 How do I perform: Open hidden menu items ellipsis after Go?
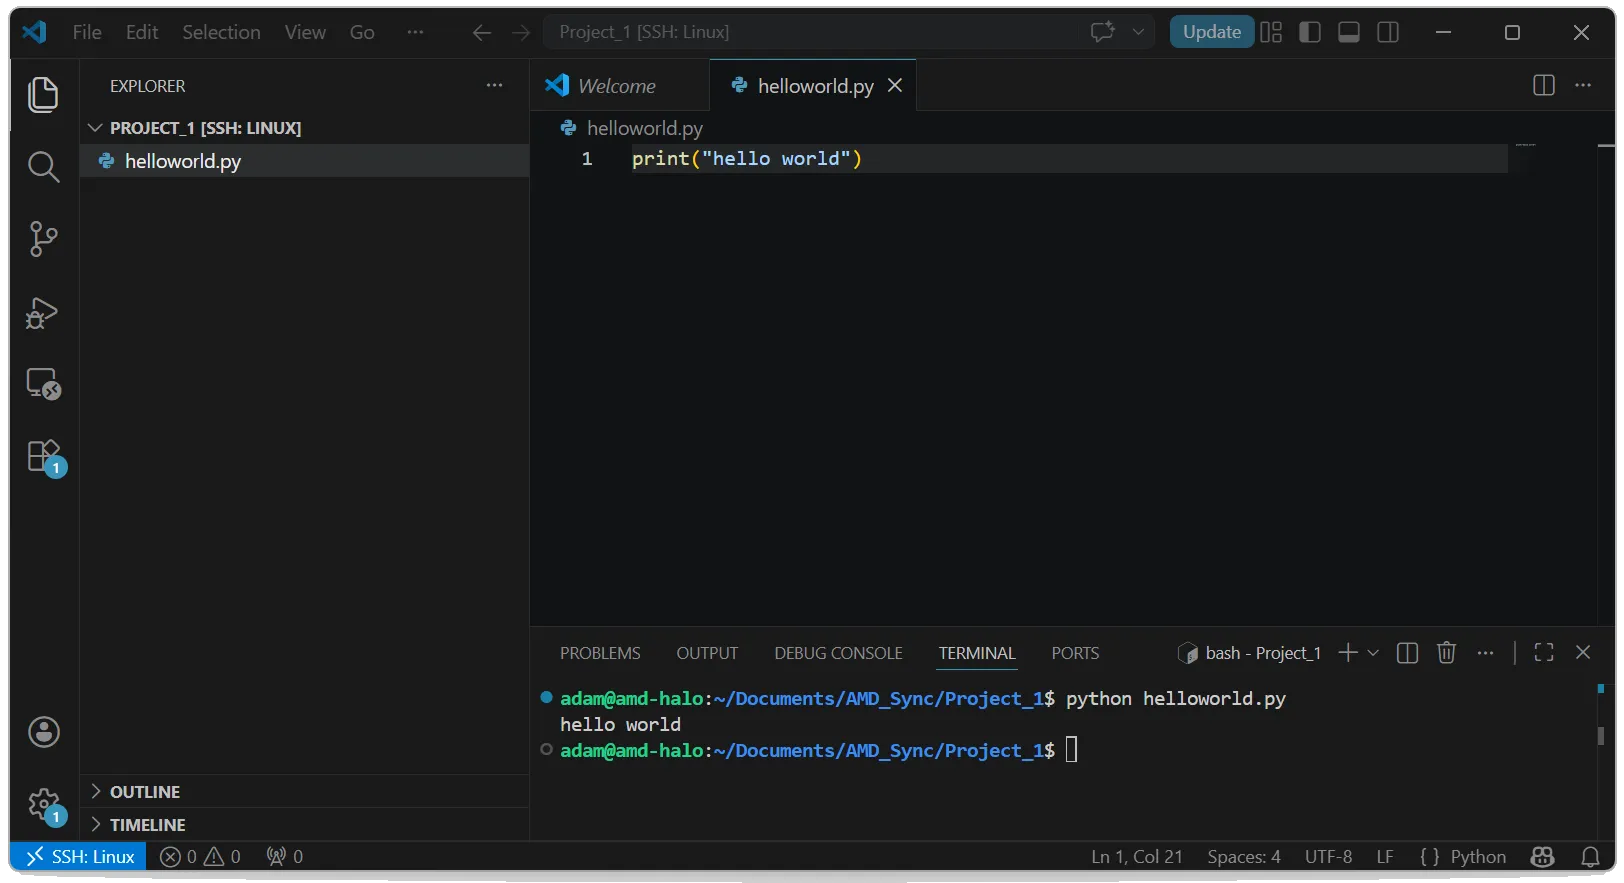[415, 32]
